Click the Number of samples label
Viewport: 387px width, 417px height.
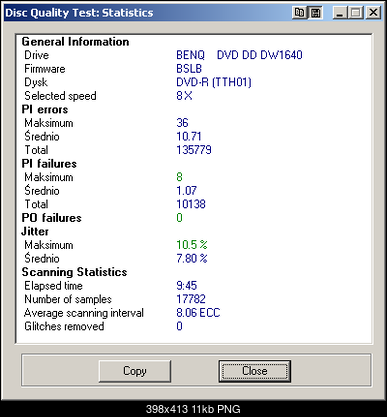click(x=68, y=299)
